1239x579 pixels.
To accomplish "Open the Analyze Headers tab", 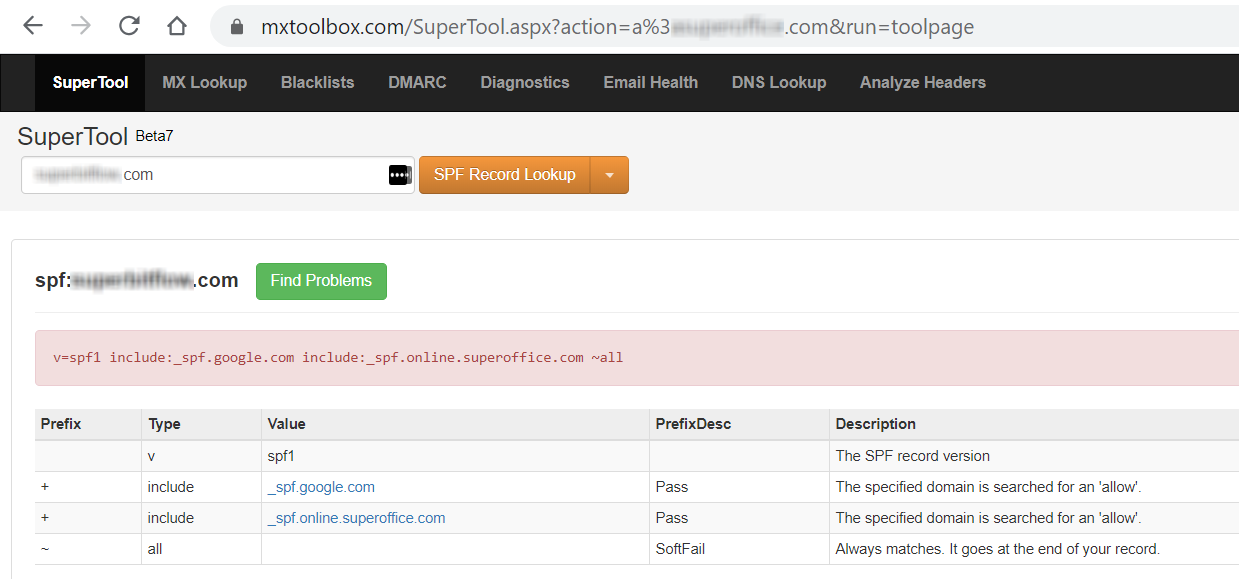I will (x=923, y=83).
